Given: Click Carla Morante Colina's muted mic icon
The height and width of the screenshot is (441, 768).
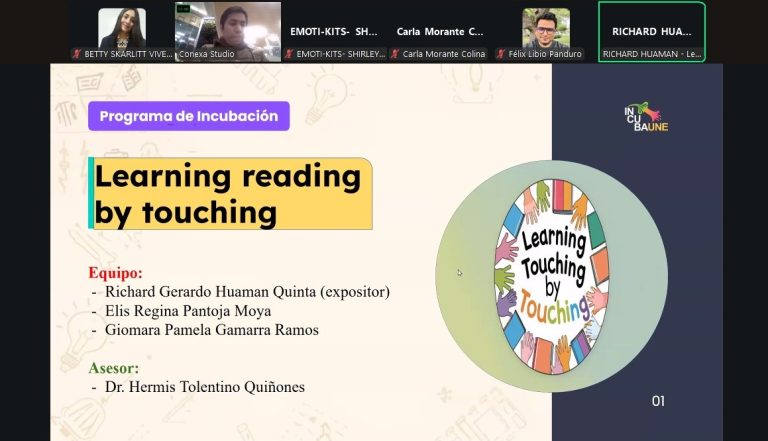Looking at the screenshot, I should [x=396, y=54].
